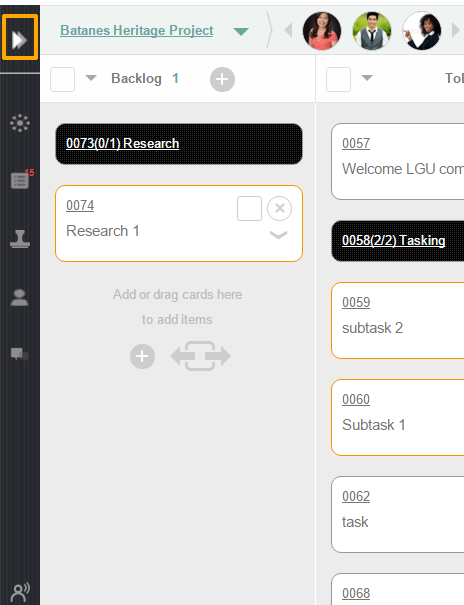Click the task card text in 0062
Screen dimensions: 464x605
click(x=355, y=522)
